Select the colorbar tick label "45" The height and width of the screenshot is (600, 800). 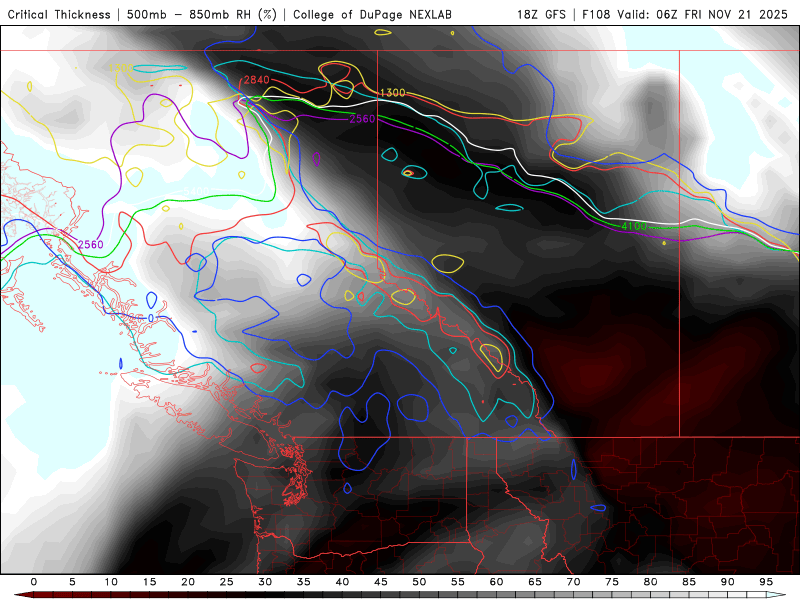(381, 582)
